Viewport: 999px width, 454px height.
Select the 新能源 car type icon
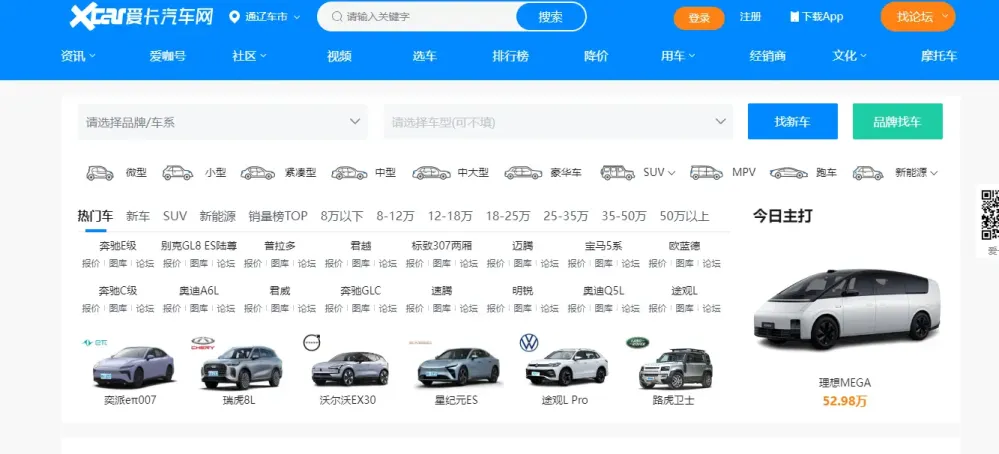pyautogui.click(x=868, y=173)
